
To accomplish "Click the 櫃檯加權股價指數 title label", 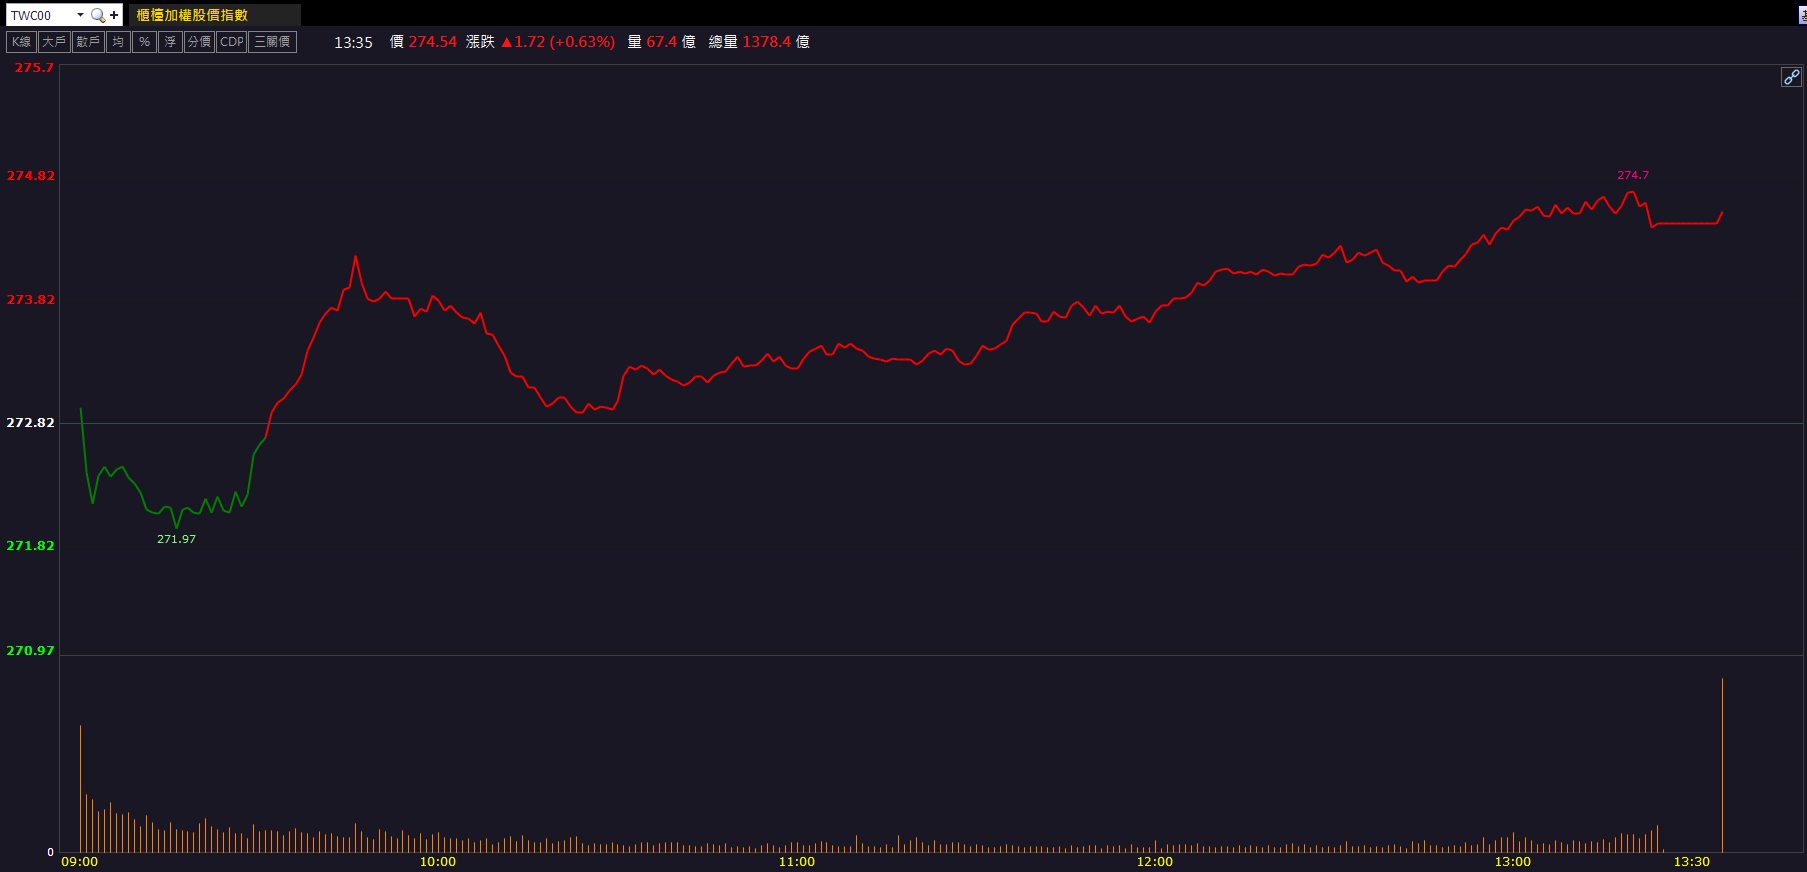I will coord(192,15).
